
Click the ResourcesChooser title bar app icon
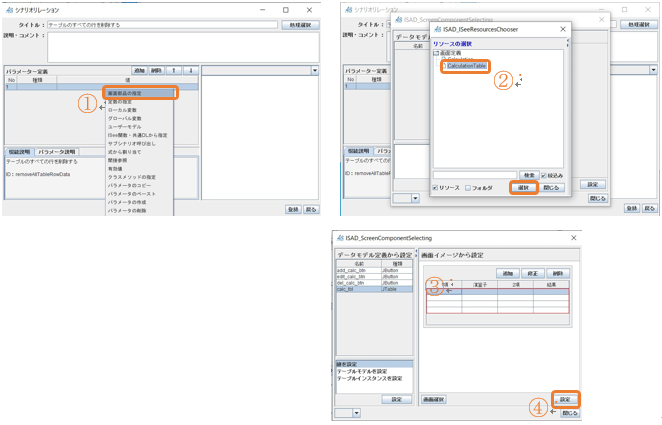point(438,29)
